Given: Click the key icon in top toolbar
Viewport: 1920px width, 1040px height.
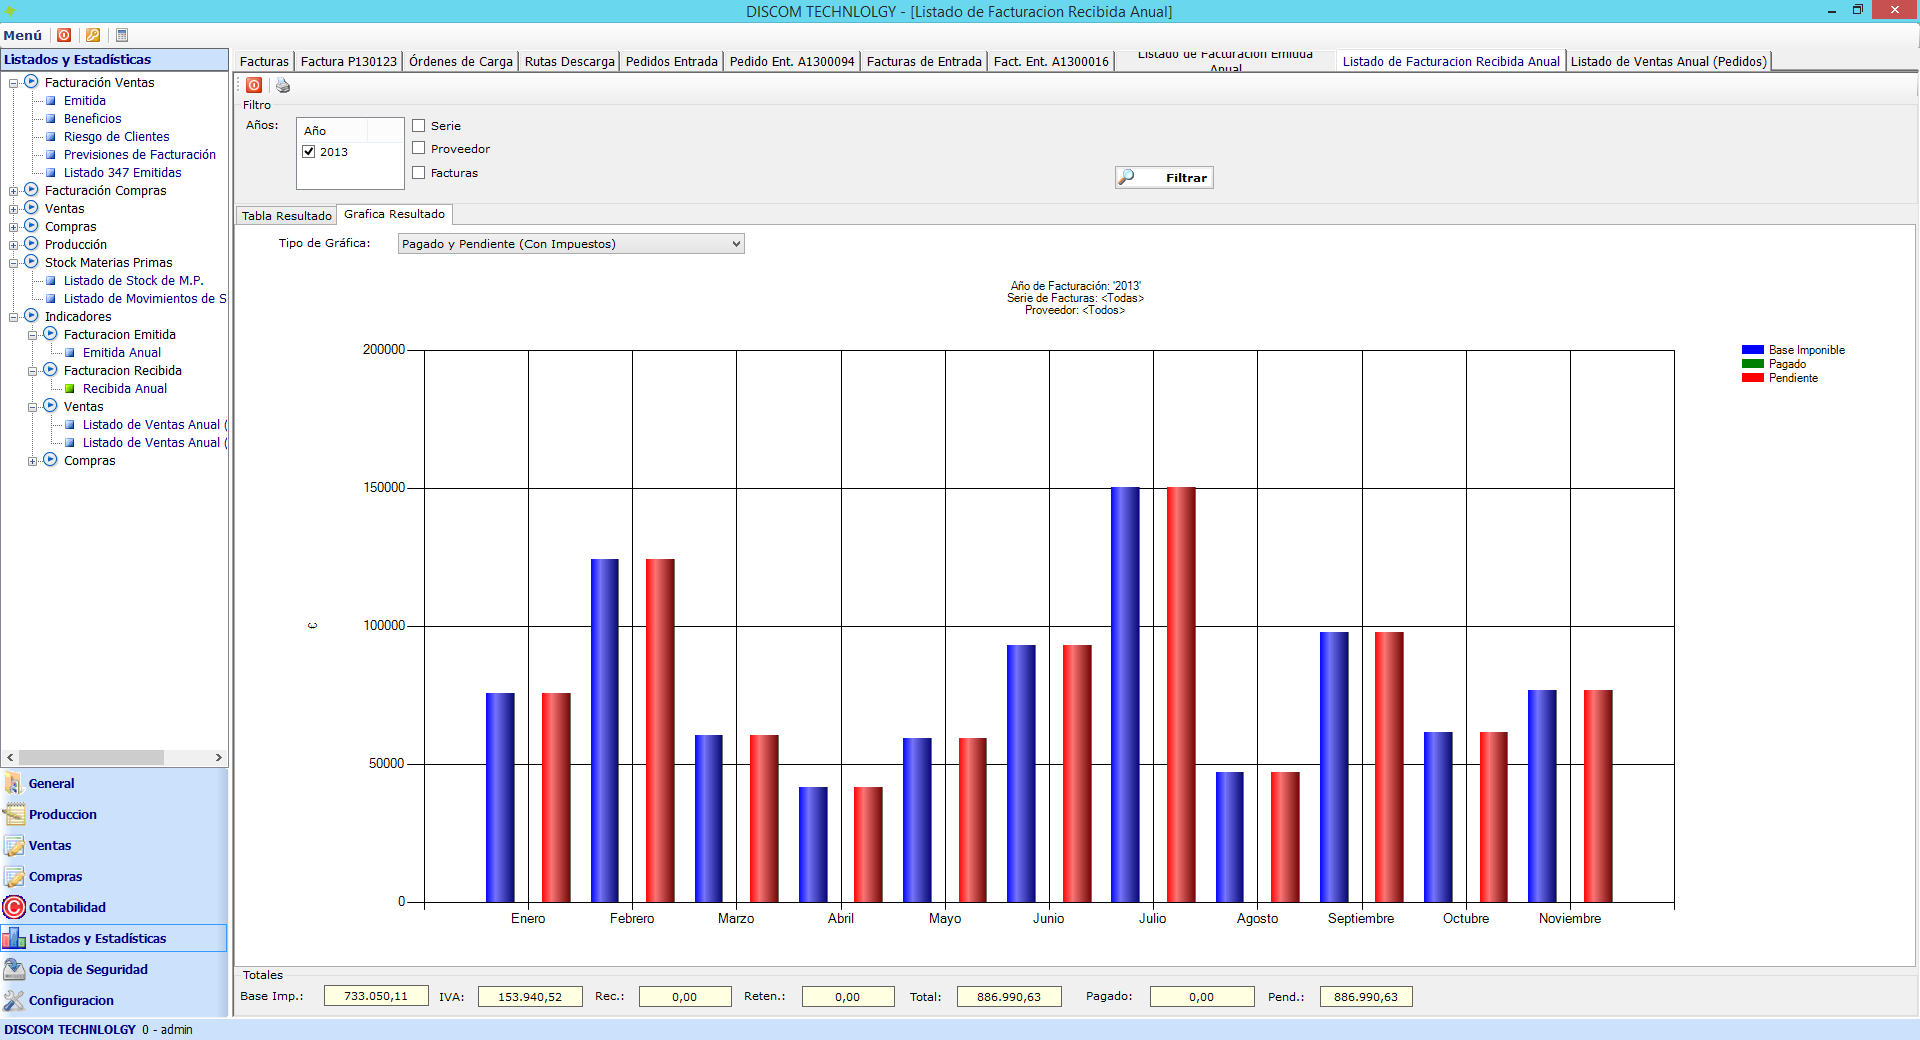Looking at the screenshot, I should (93, 35).
